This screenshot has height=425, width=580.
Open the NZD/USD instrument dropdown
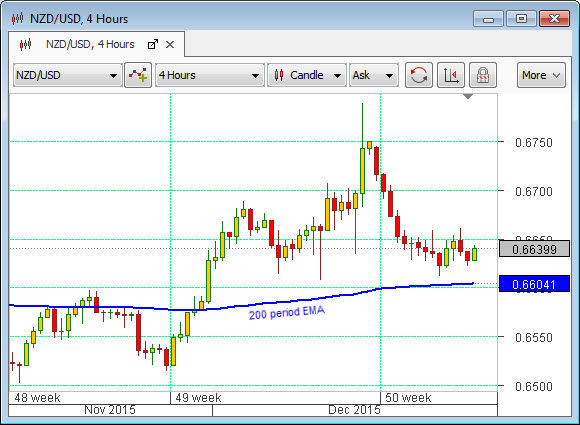point(68,75)
